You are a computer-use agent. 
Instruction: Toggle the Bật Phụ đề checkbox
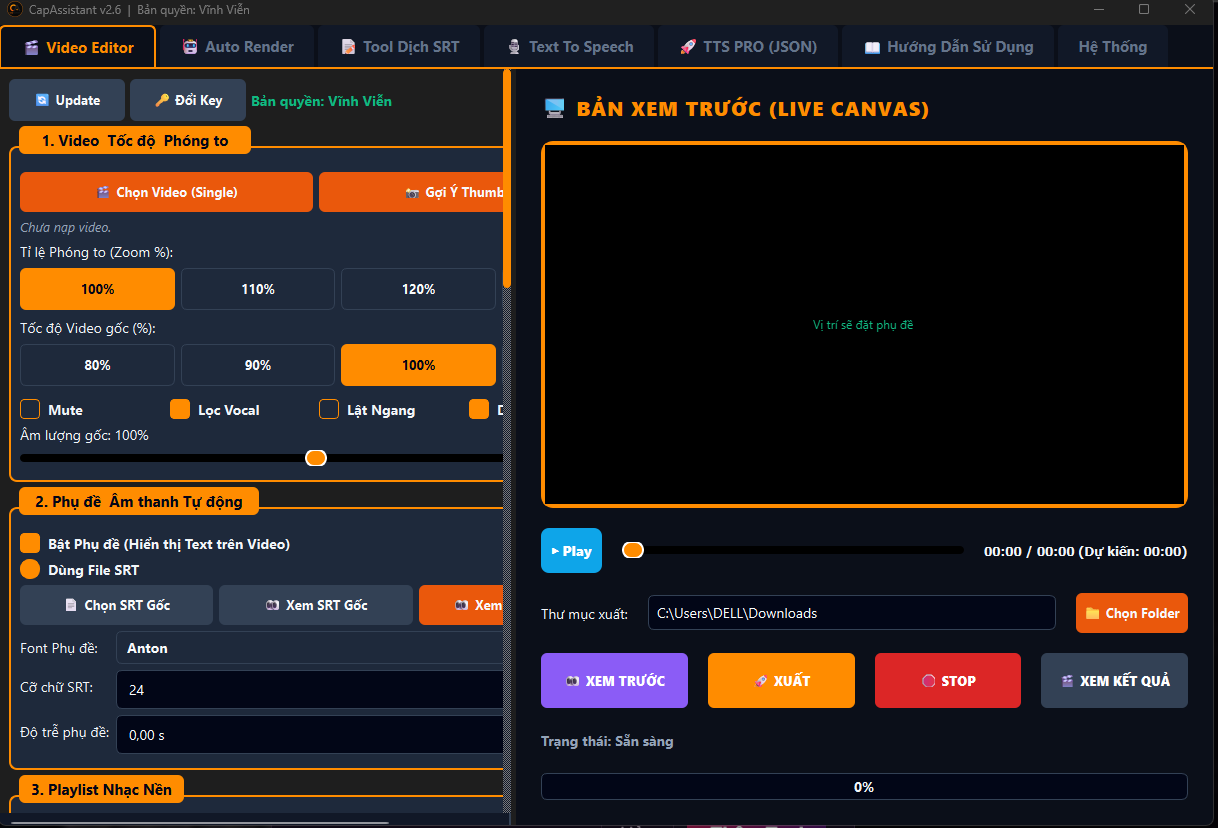point(30,544)
